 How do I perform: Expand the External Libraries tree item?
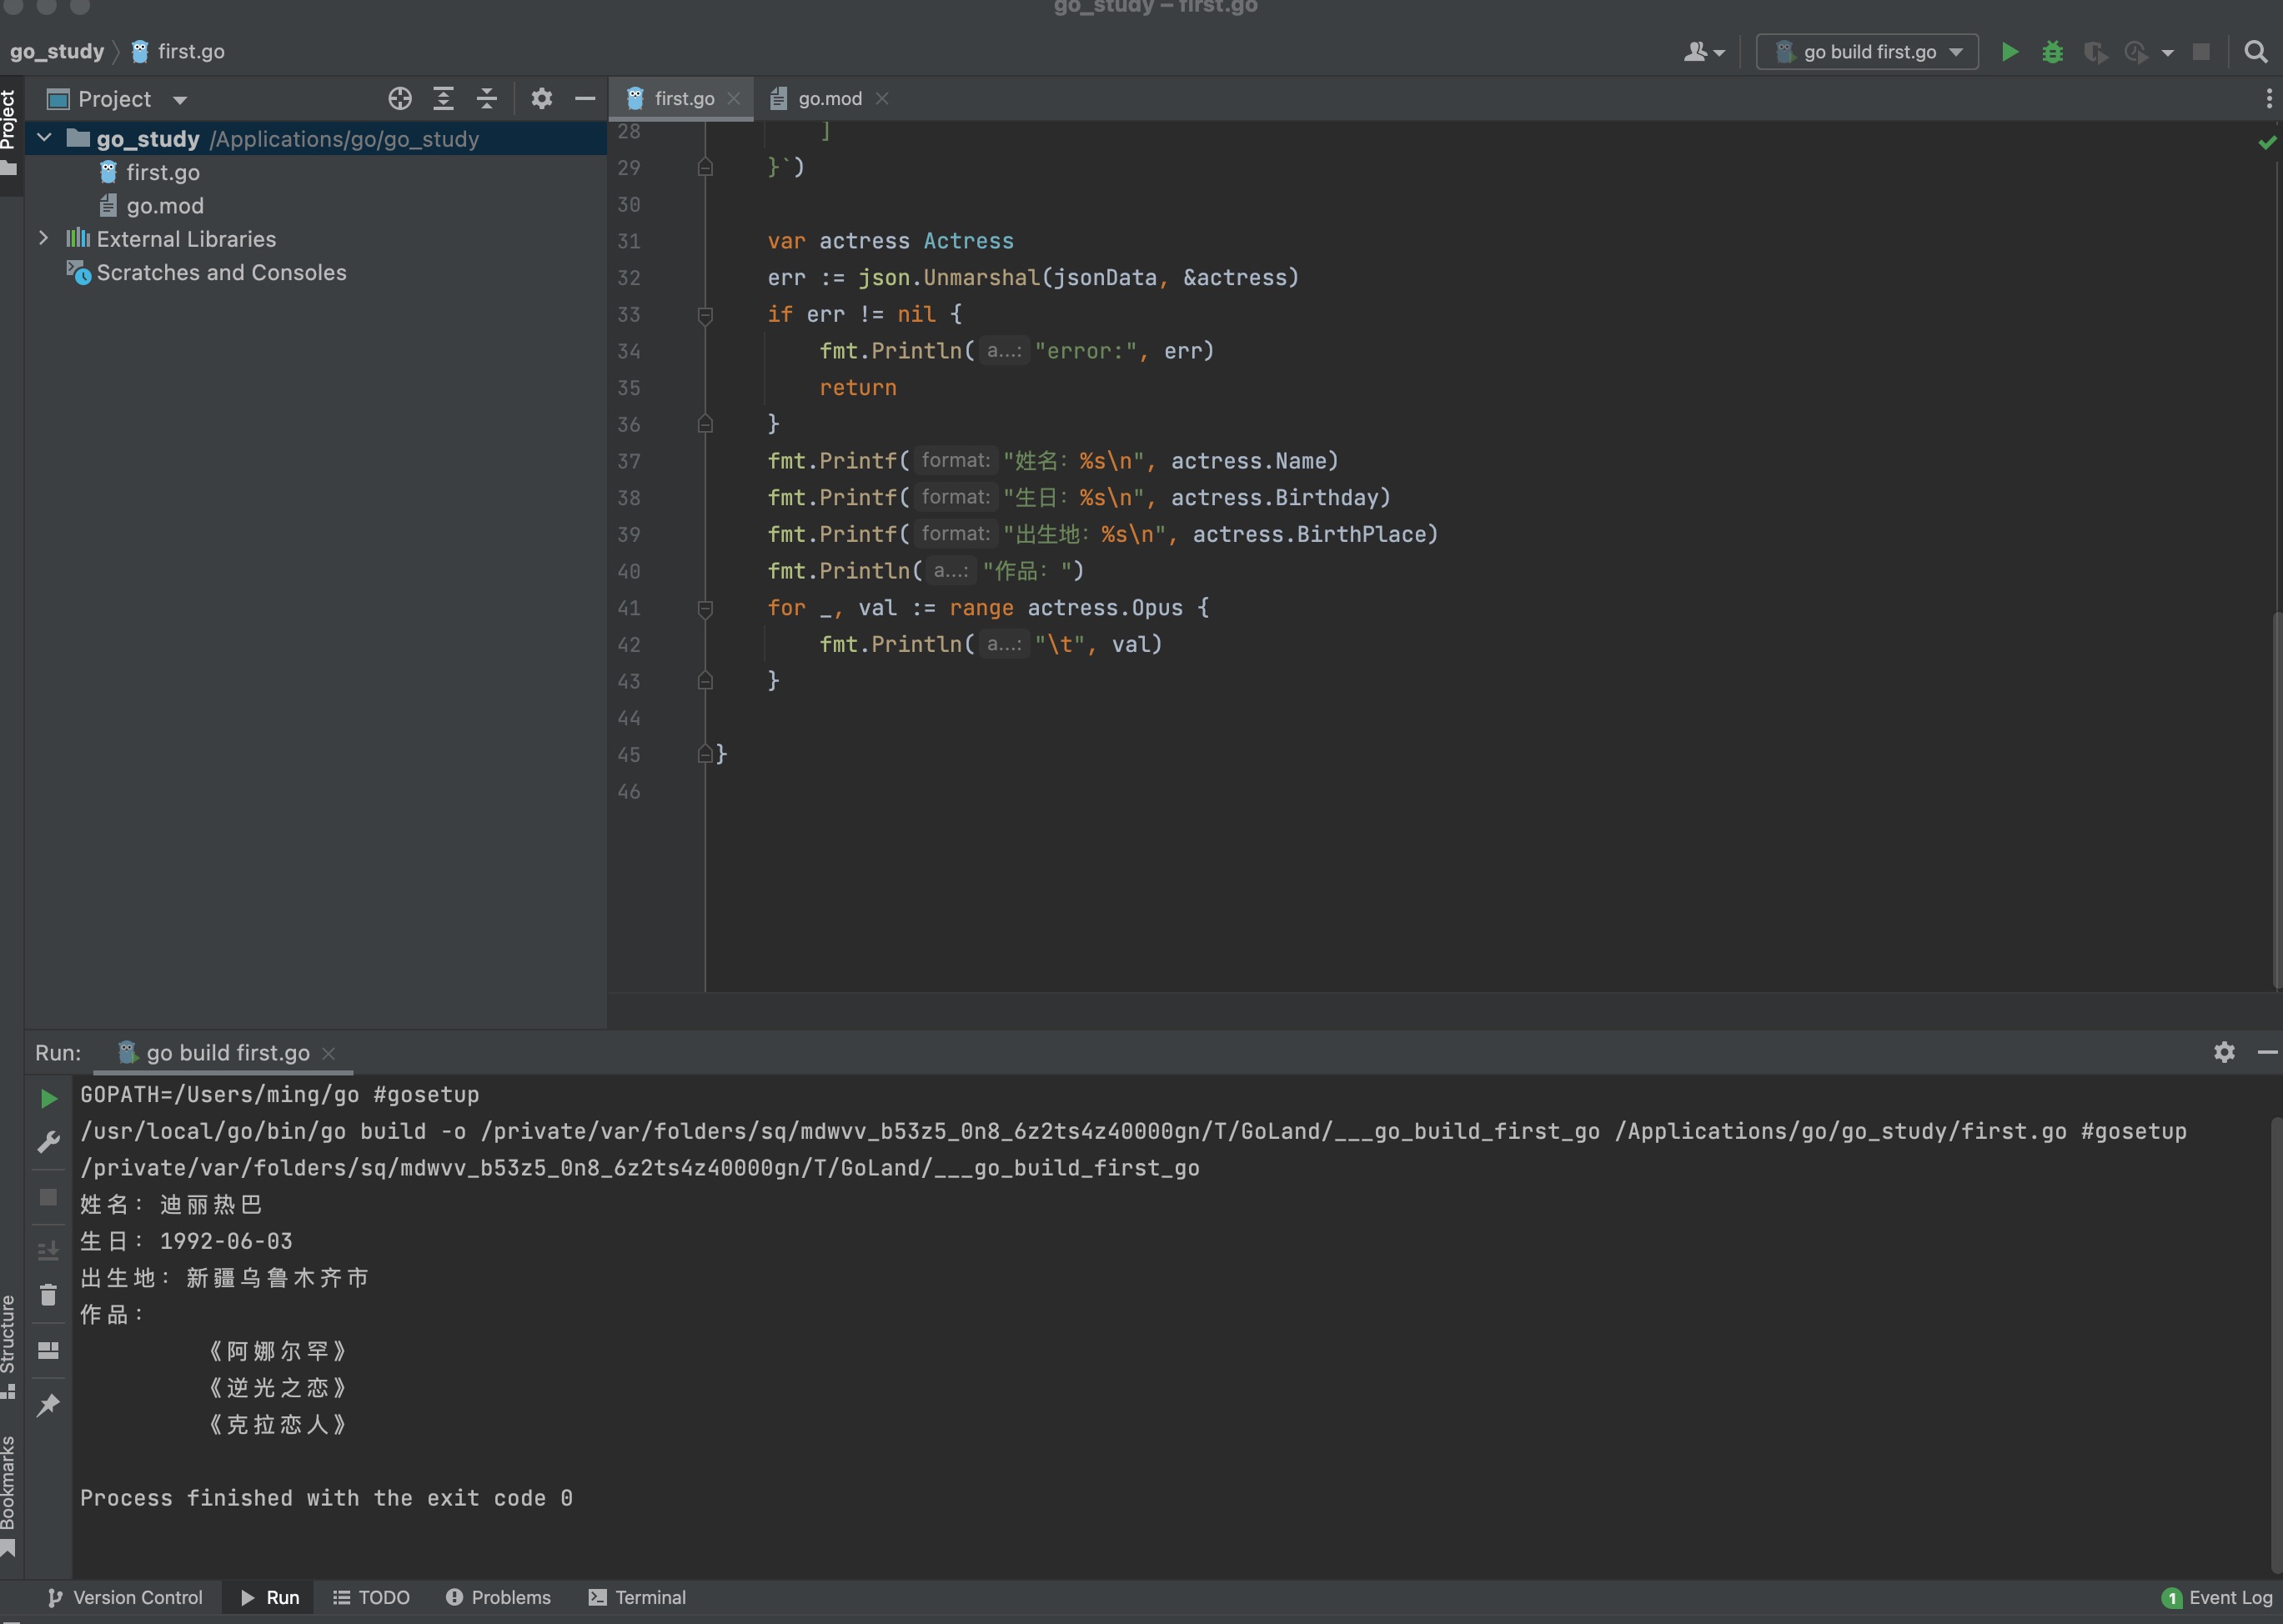point(38,238)
